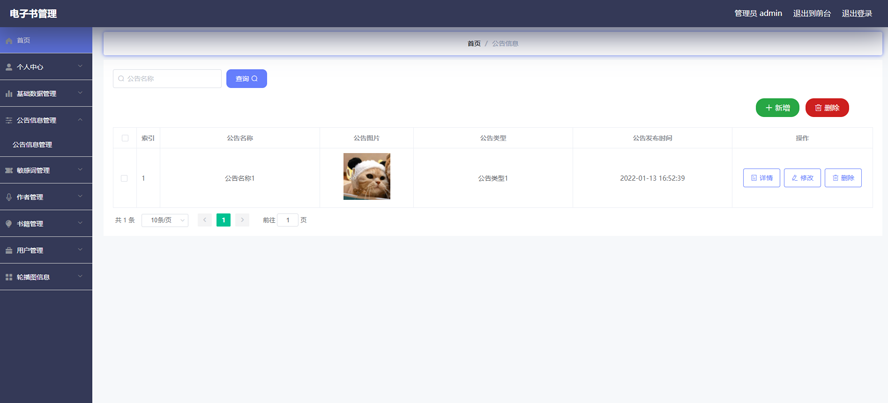Focus the 公告名称 search input
The width and height of the screenshot is (888, 403).
coord(167,79)
